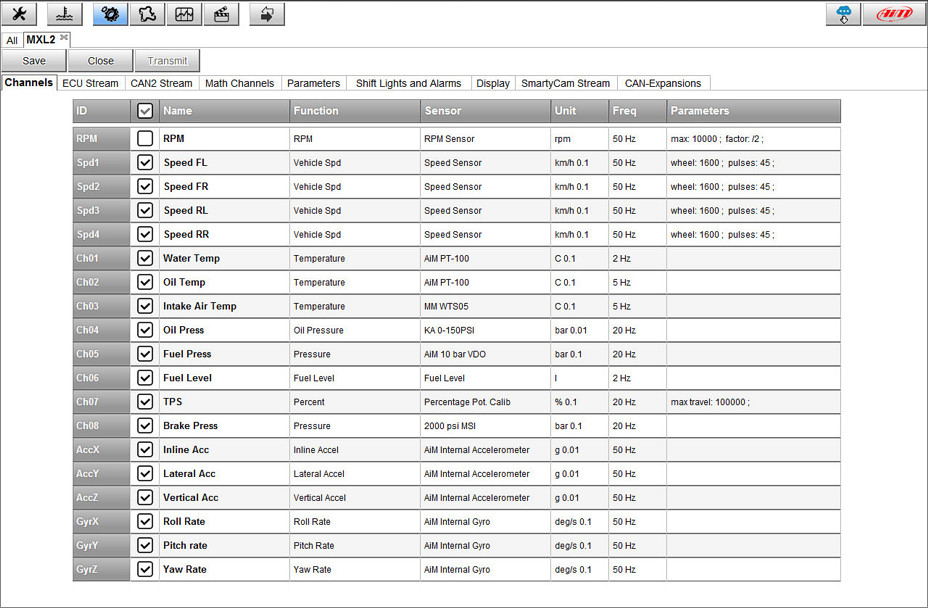928x608 pixels.
Task: Click the 'Vertical Acc' channel name
Action: tap(191, 497)
